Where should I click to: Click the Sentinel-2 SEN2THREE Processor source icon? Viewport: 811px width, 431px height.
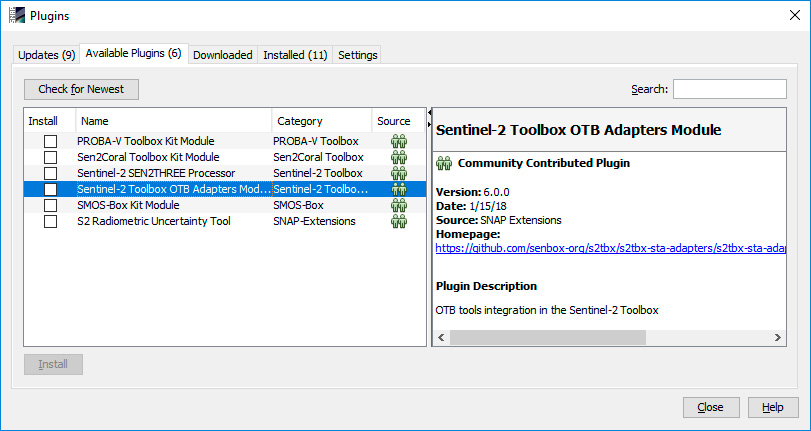tap(399, 173)
